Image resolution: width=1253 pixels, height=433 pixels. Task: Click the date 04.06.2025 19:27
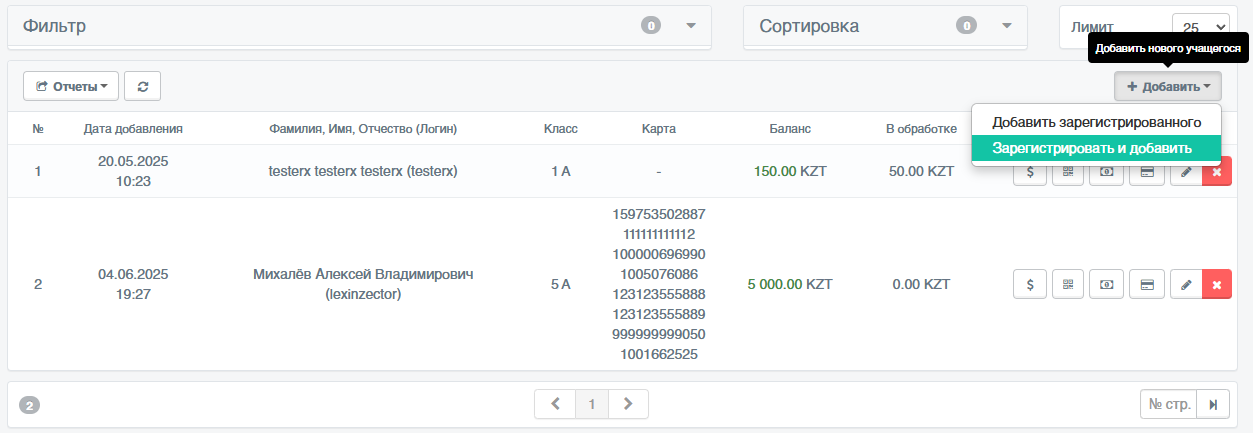pos(133,284)
